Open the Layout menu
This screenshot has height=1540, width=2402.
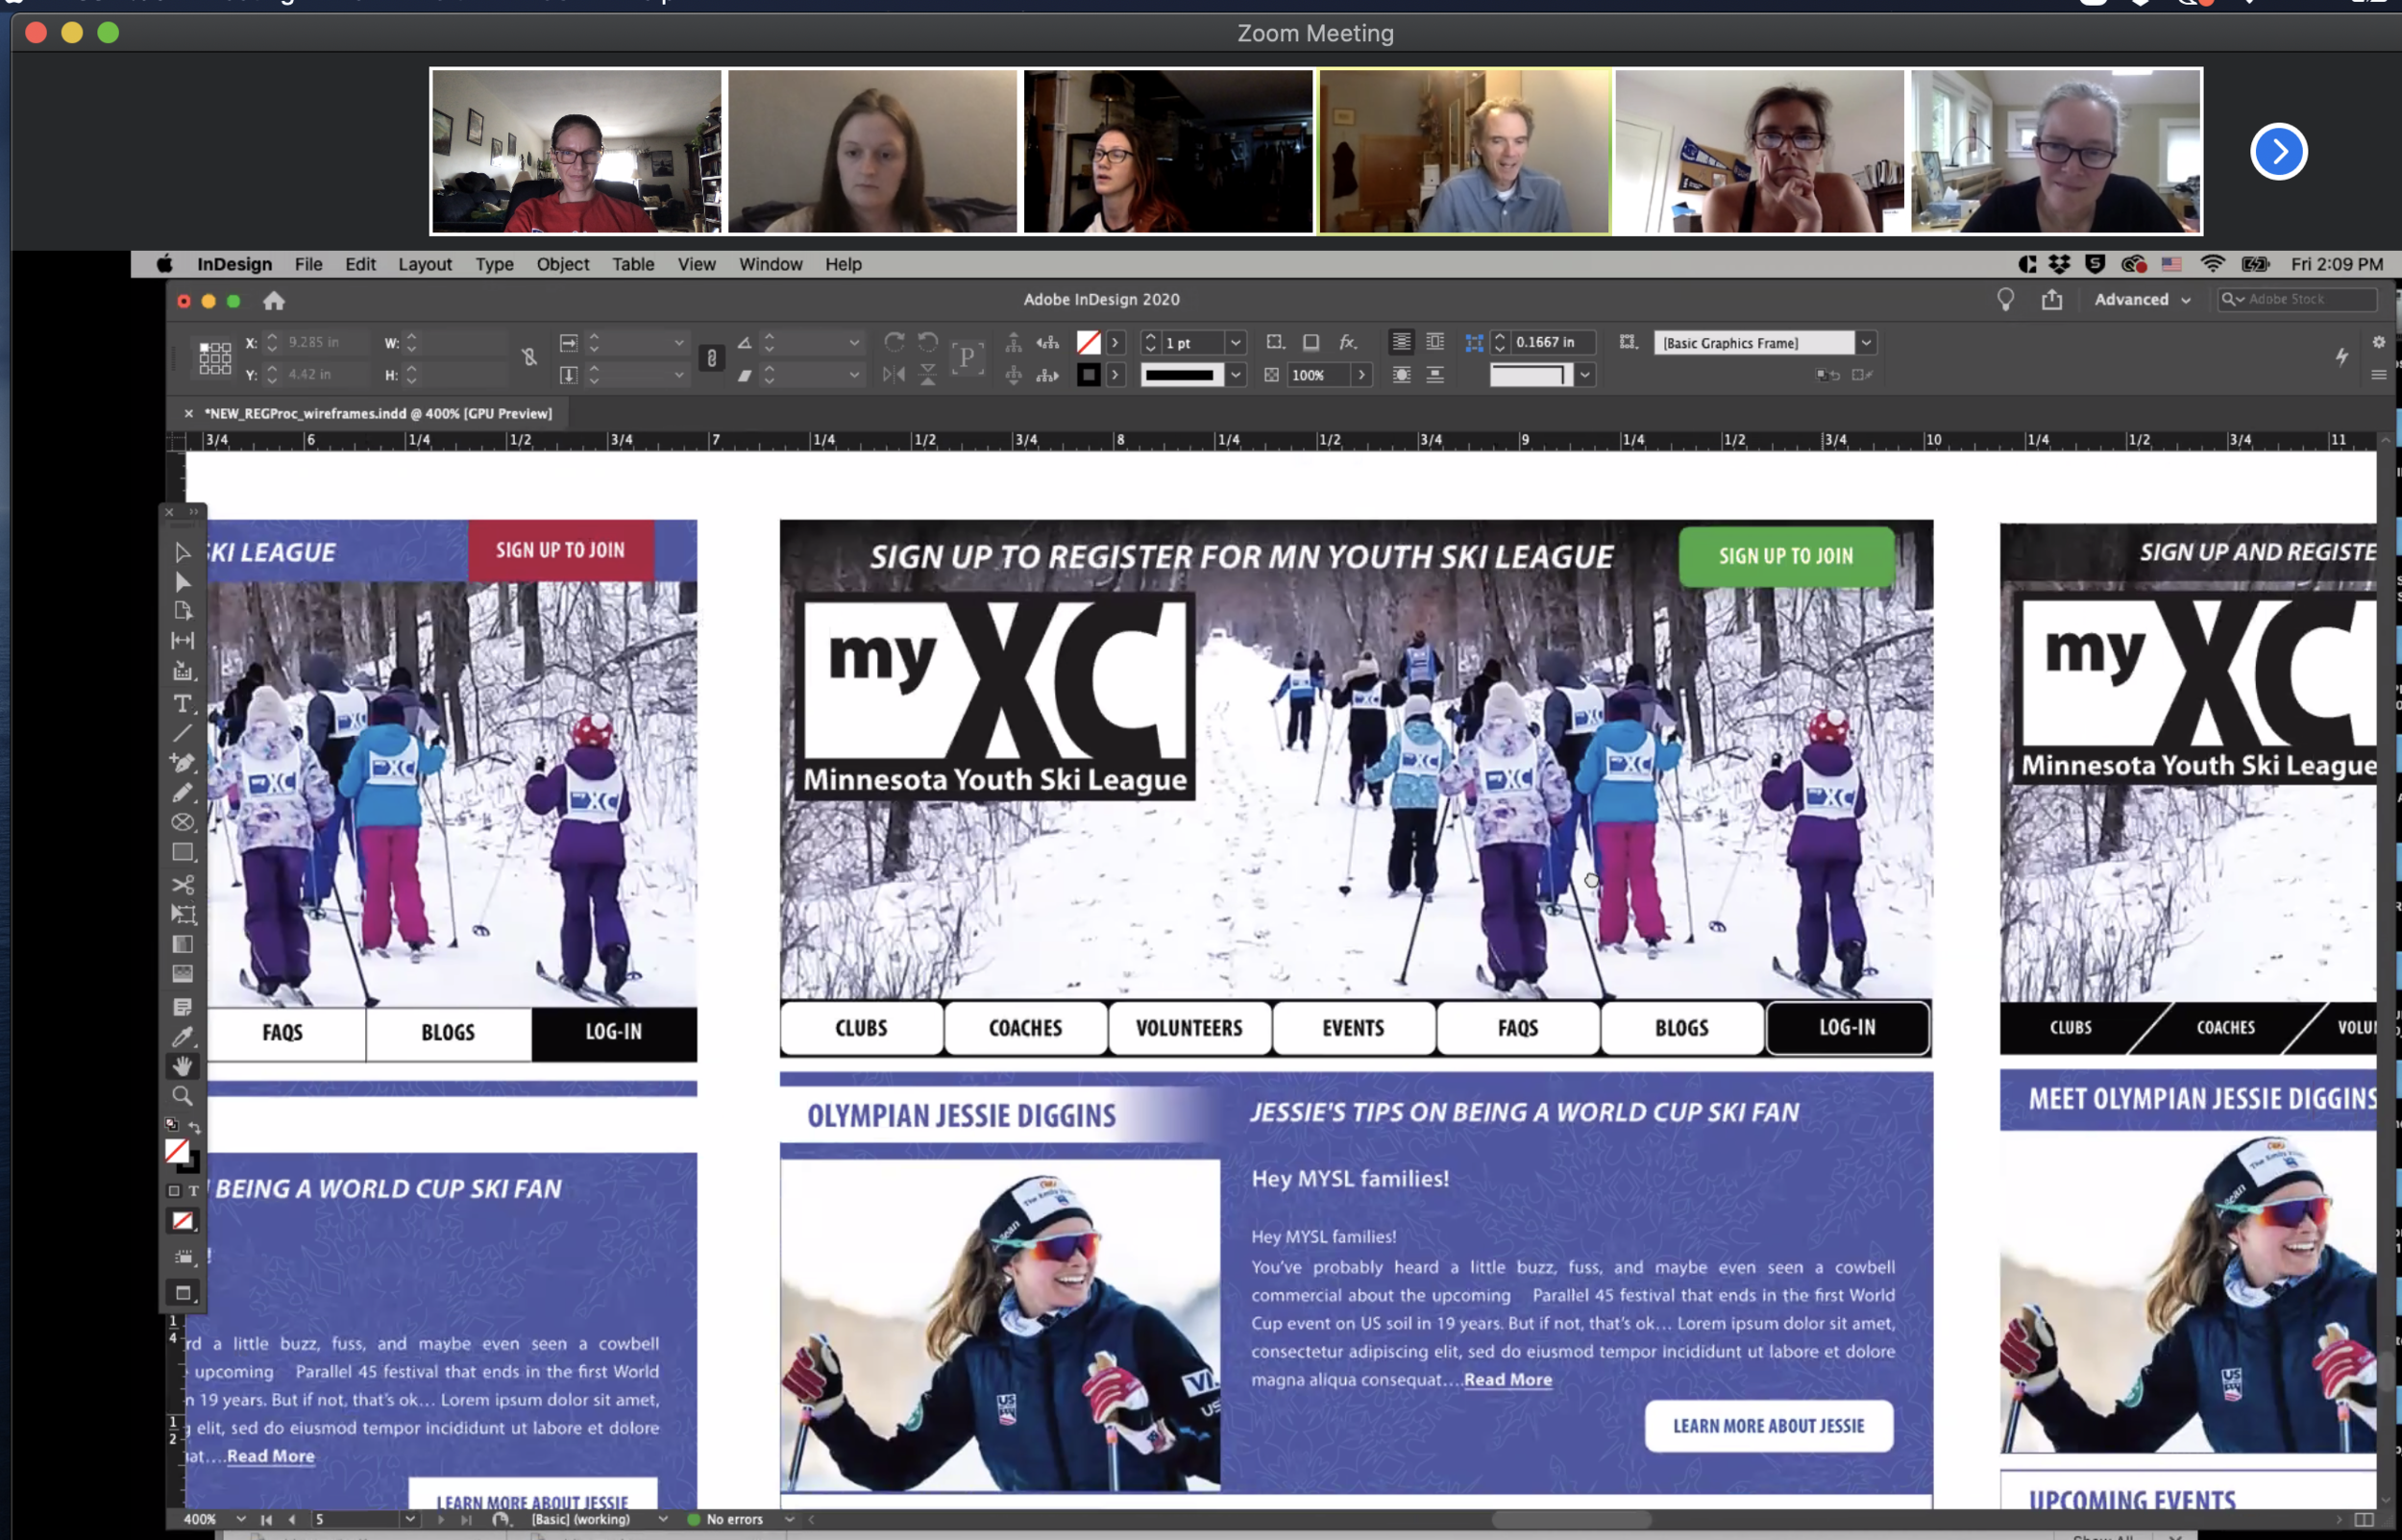click(424, 264)
